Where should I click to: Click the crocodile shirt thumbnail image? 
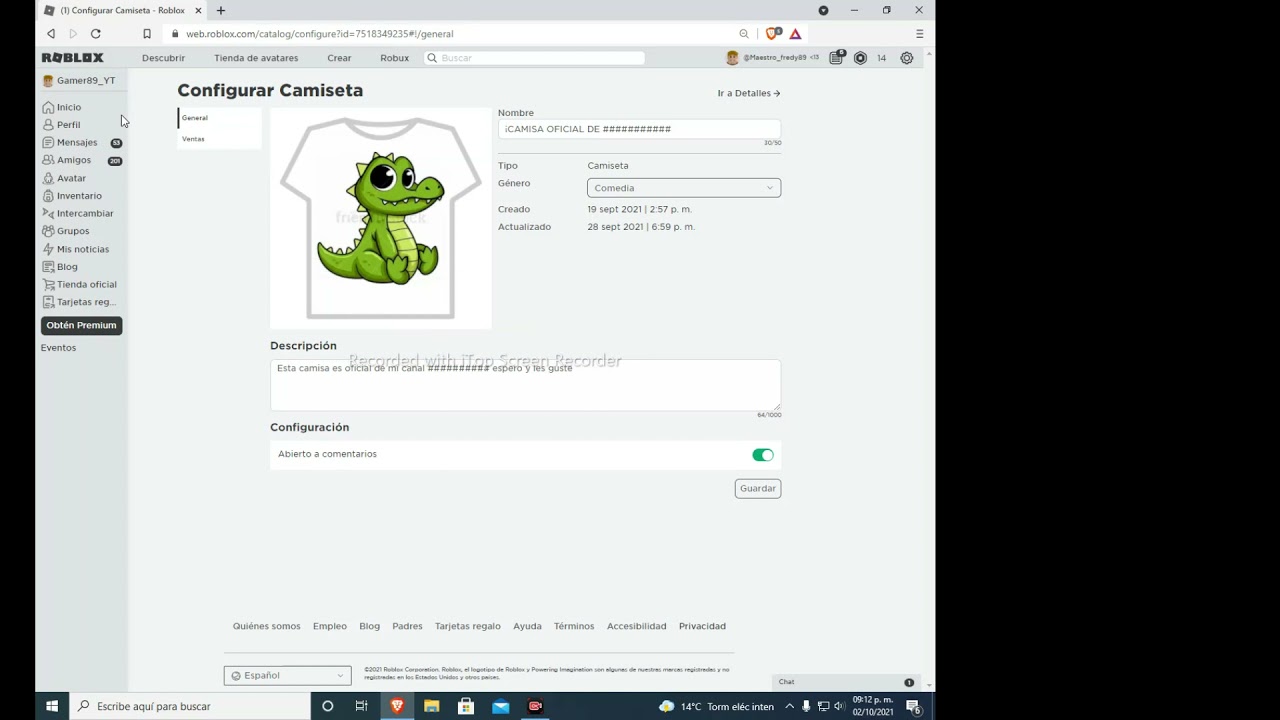380,218
